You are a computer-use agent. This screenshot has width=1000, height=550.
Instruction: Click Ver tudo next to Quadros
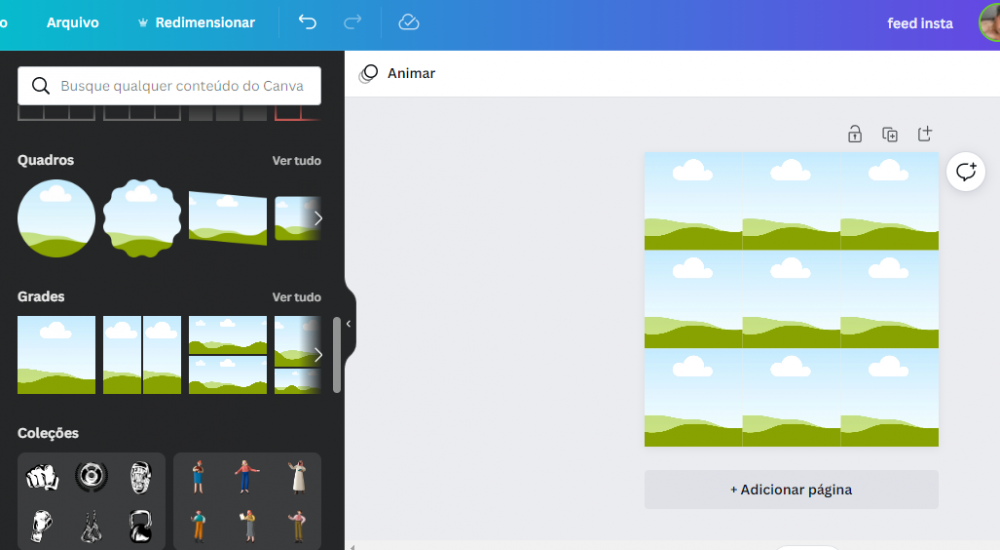(x=296, y=160)
